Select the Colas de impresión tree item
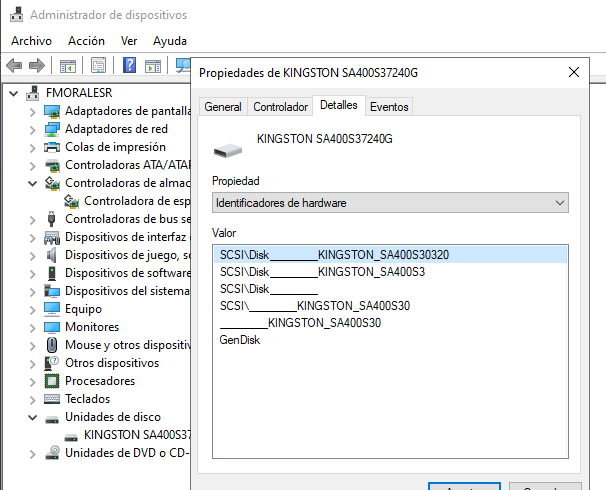The image size is (606, 490). click(x=115, y=147)
